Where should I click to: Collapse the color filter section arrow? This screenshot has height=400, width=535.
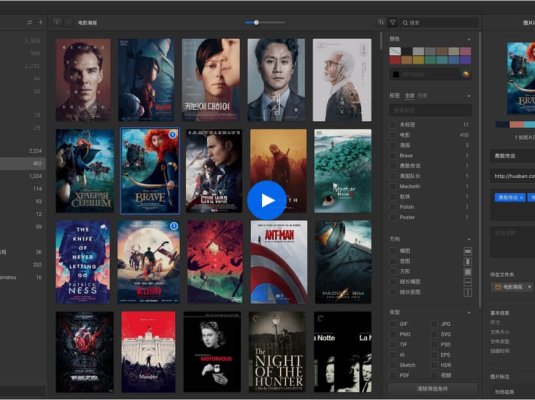tap(469, 40)
